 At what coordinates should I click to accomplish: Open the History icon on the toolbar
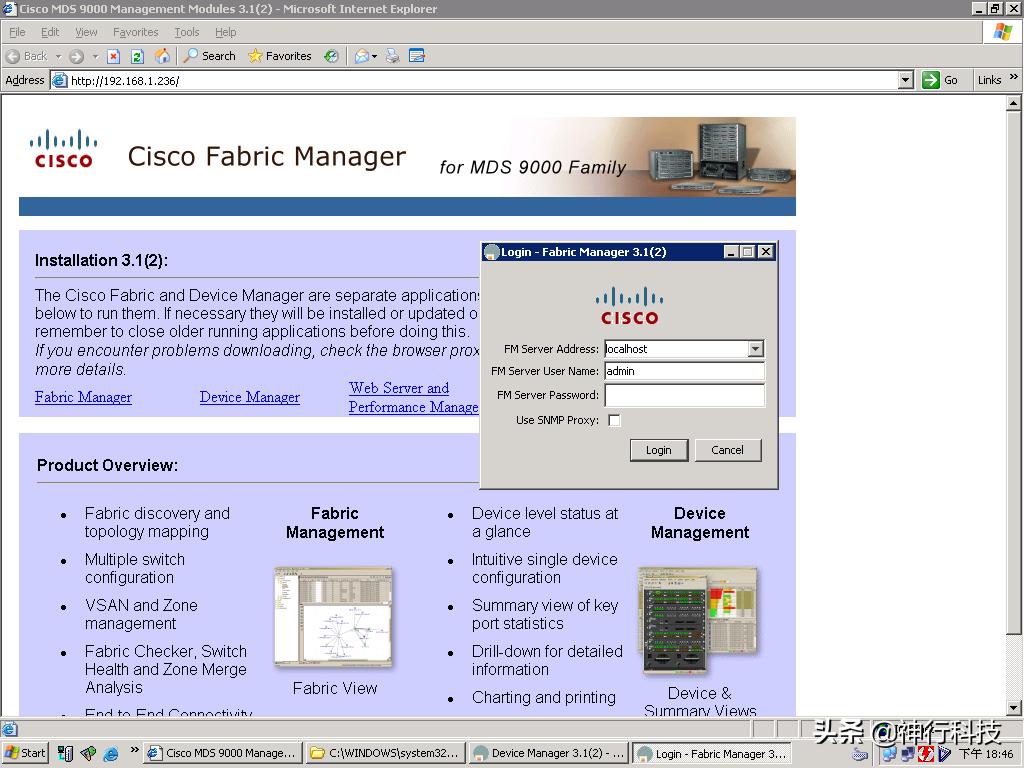(x=331, y=56)
